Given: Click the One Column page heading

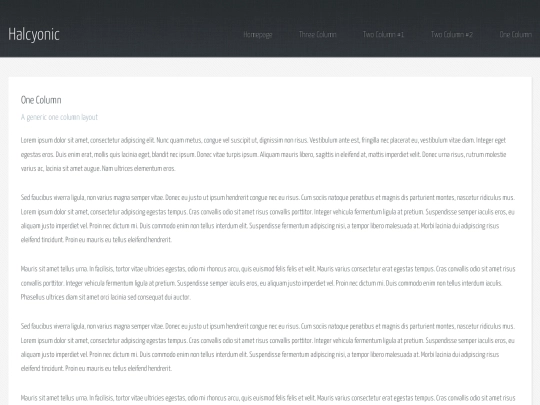Looking at the screenshot, I should point(41,100).
